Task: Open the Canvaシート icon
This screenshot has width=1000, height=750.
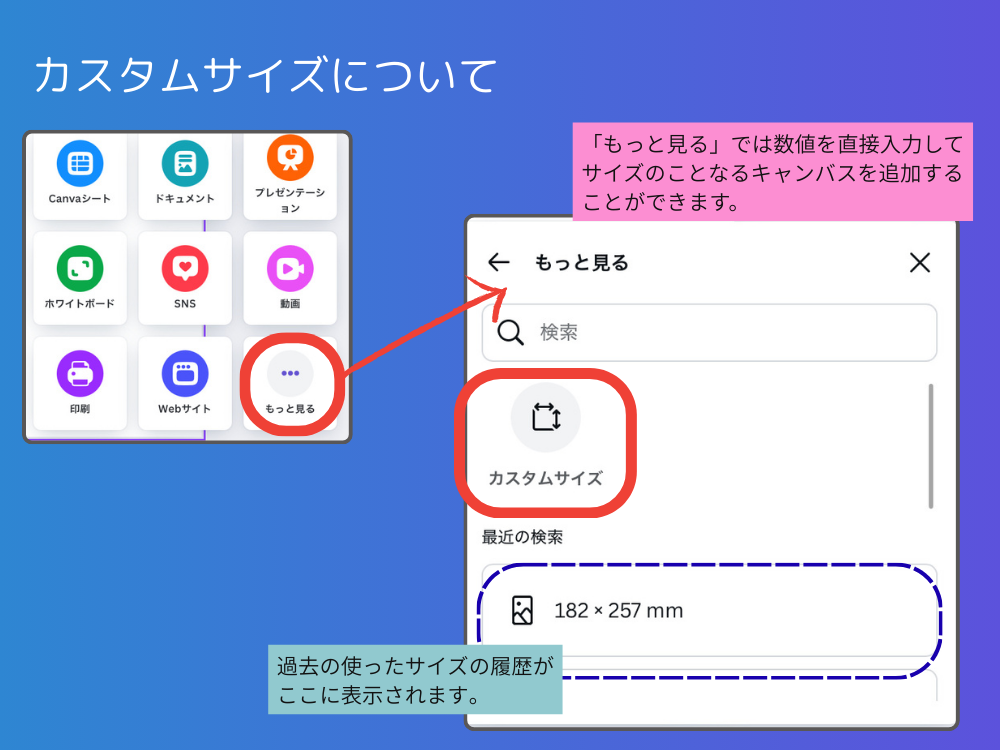Action: 80,164
